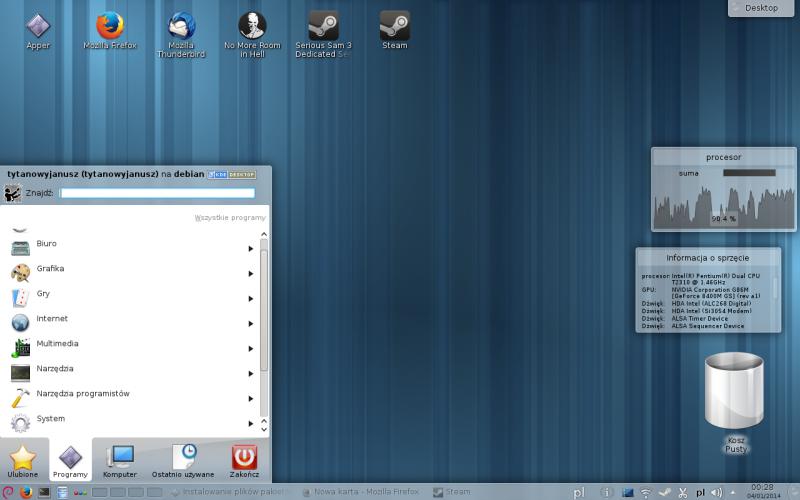Launch No More Room in Hell

252,25
